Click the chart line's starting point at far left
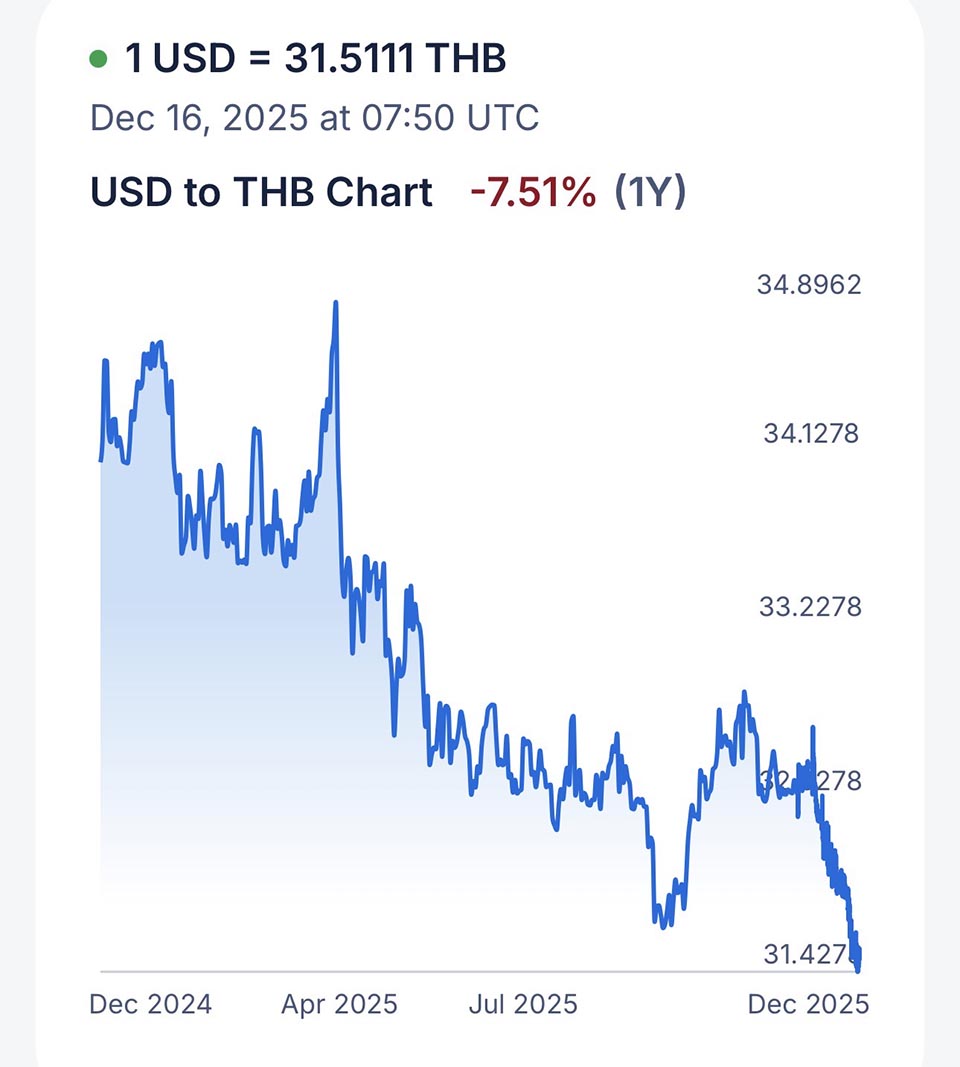 click(x=101, y=460)
